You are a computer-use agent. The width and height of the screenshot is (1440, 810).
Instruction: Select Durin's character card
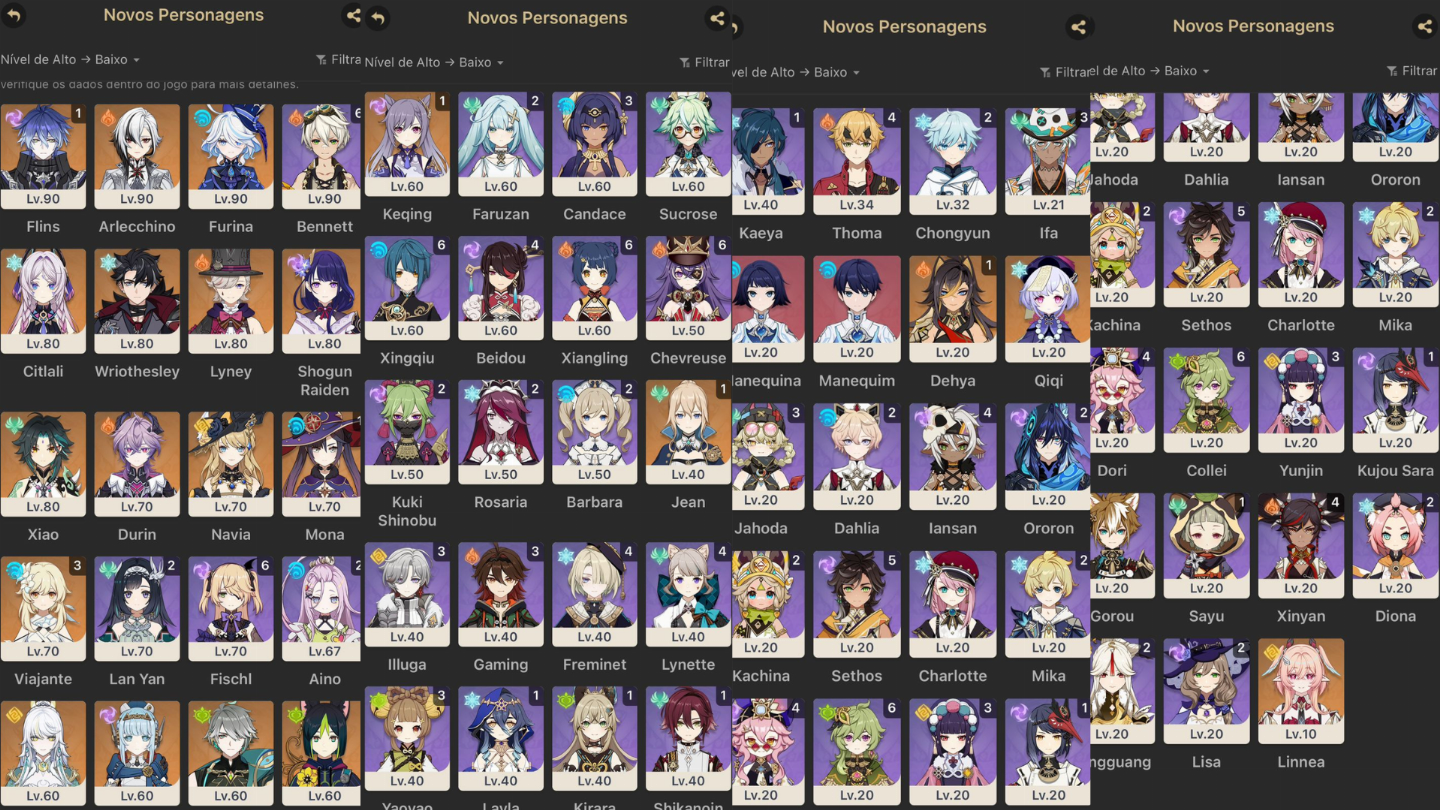pos(137,464)
